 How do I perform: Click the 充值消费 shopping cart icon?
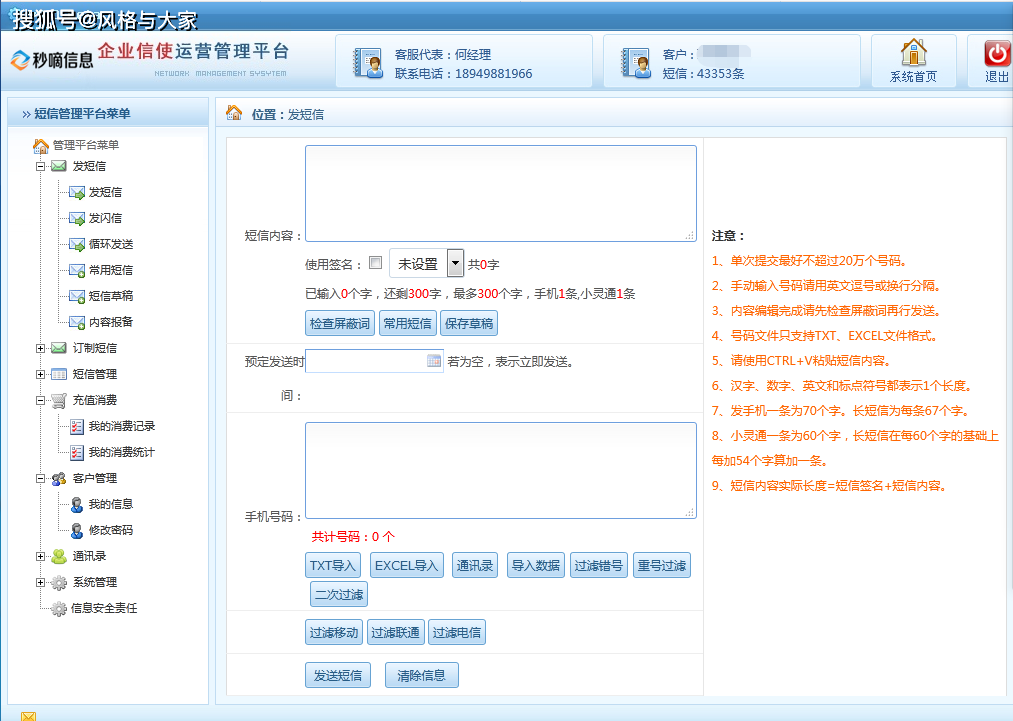[59, 401]
